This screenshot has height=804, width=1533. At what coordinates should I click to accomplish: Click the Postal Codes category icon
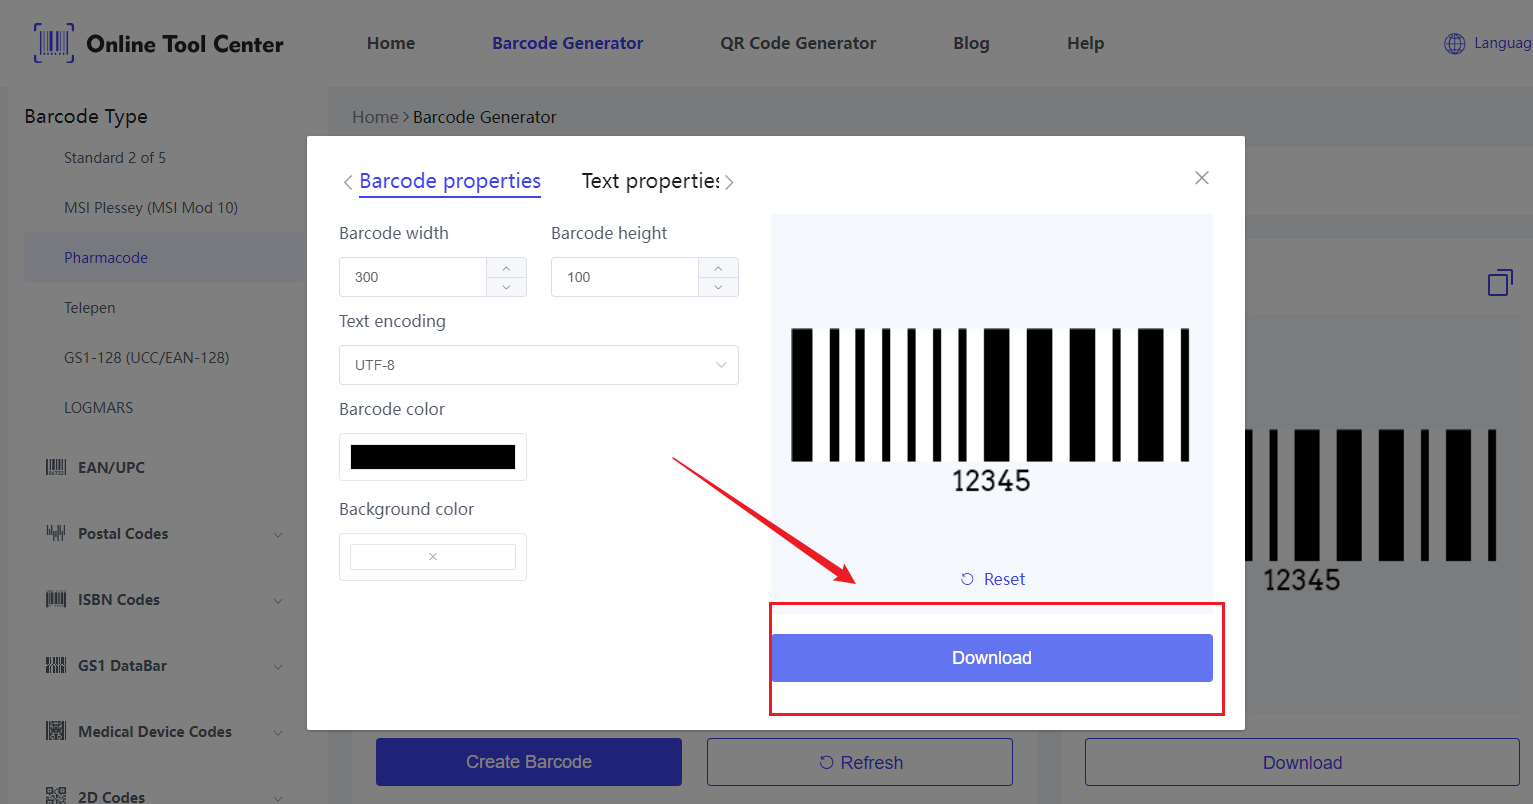pos(56,533)
